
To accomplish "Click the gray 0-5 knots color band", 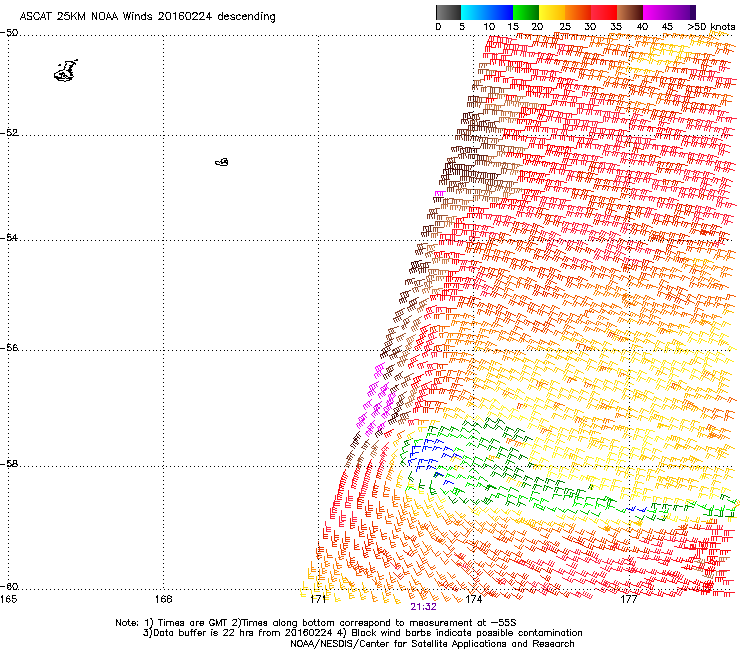I will (x=449, y=12).
